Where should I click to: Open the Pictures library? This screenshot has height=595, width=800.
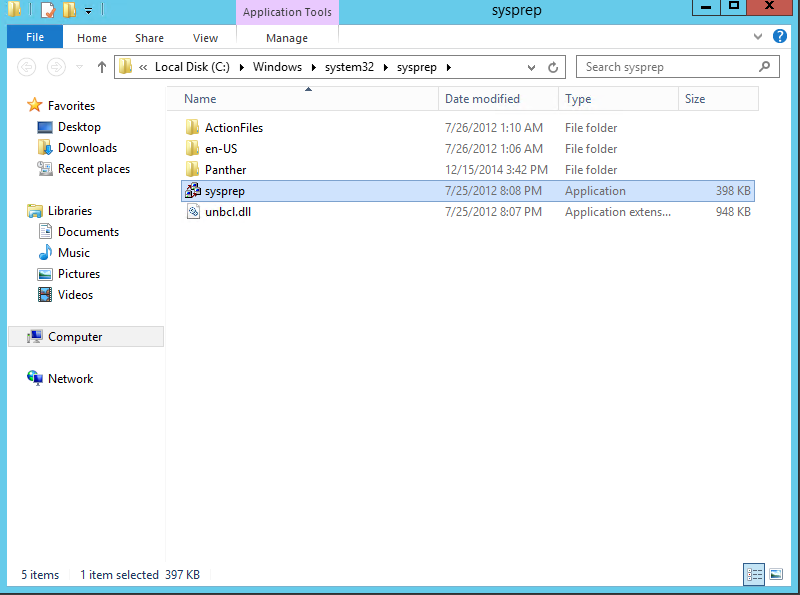pos(79,274)
